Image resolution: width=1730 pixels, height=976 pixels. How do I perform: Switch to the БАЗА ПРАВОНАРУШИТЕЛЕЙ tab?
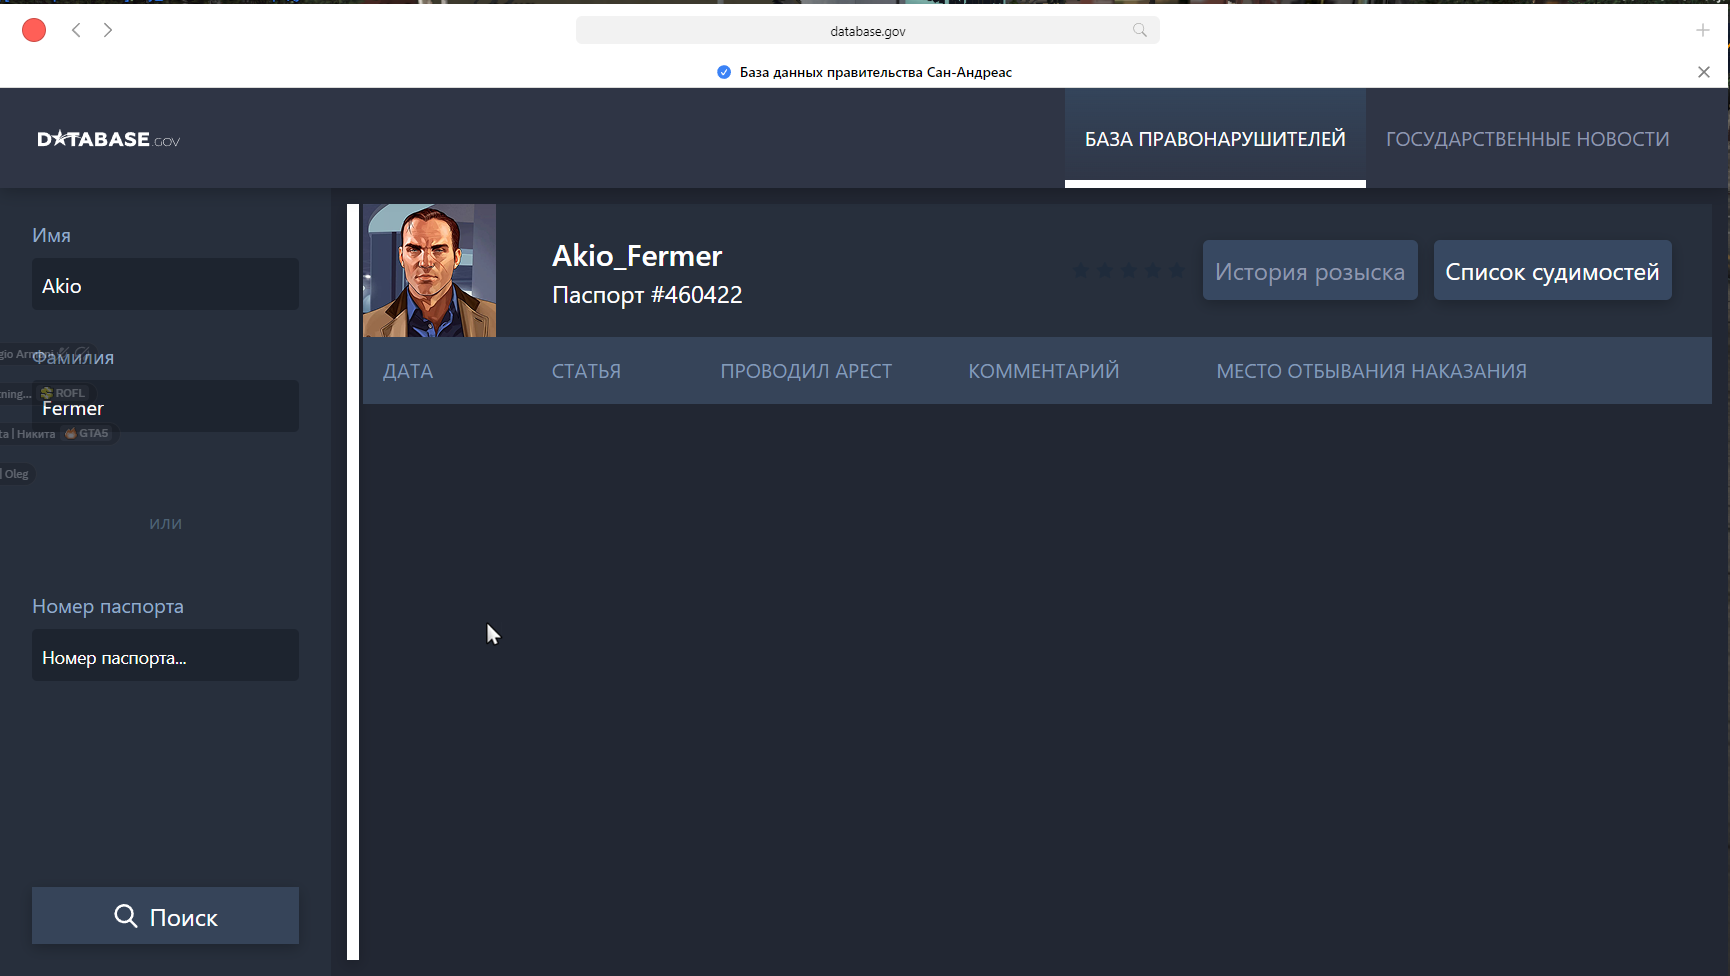[x=1214, y=139]
